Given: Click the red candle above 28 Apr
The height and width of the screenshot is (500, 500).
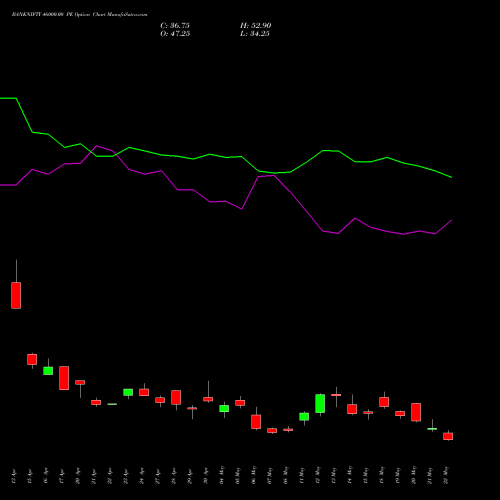Looking at the screenshot, I should tap(176, 397).
